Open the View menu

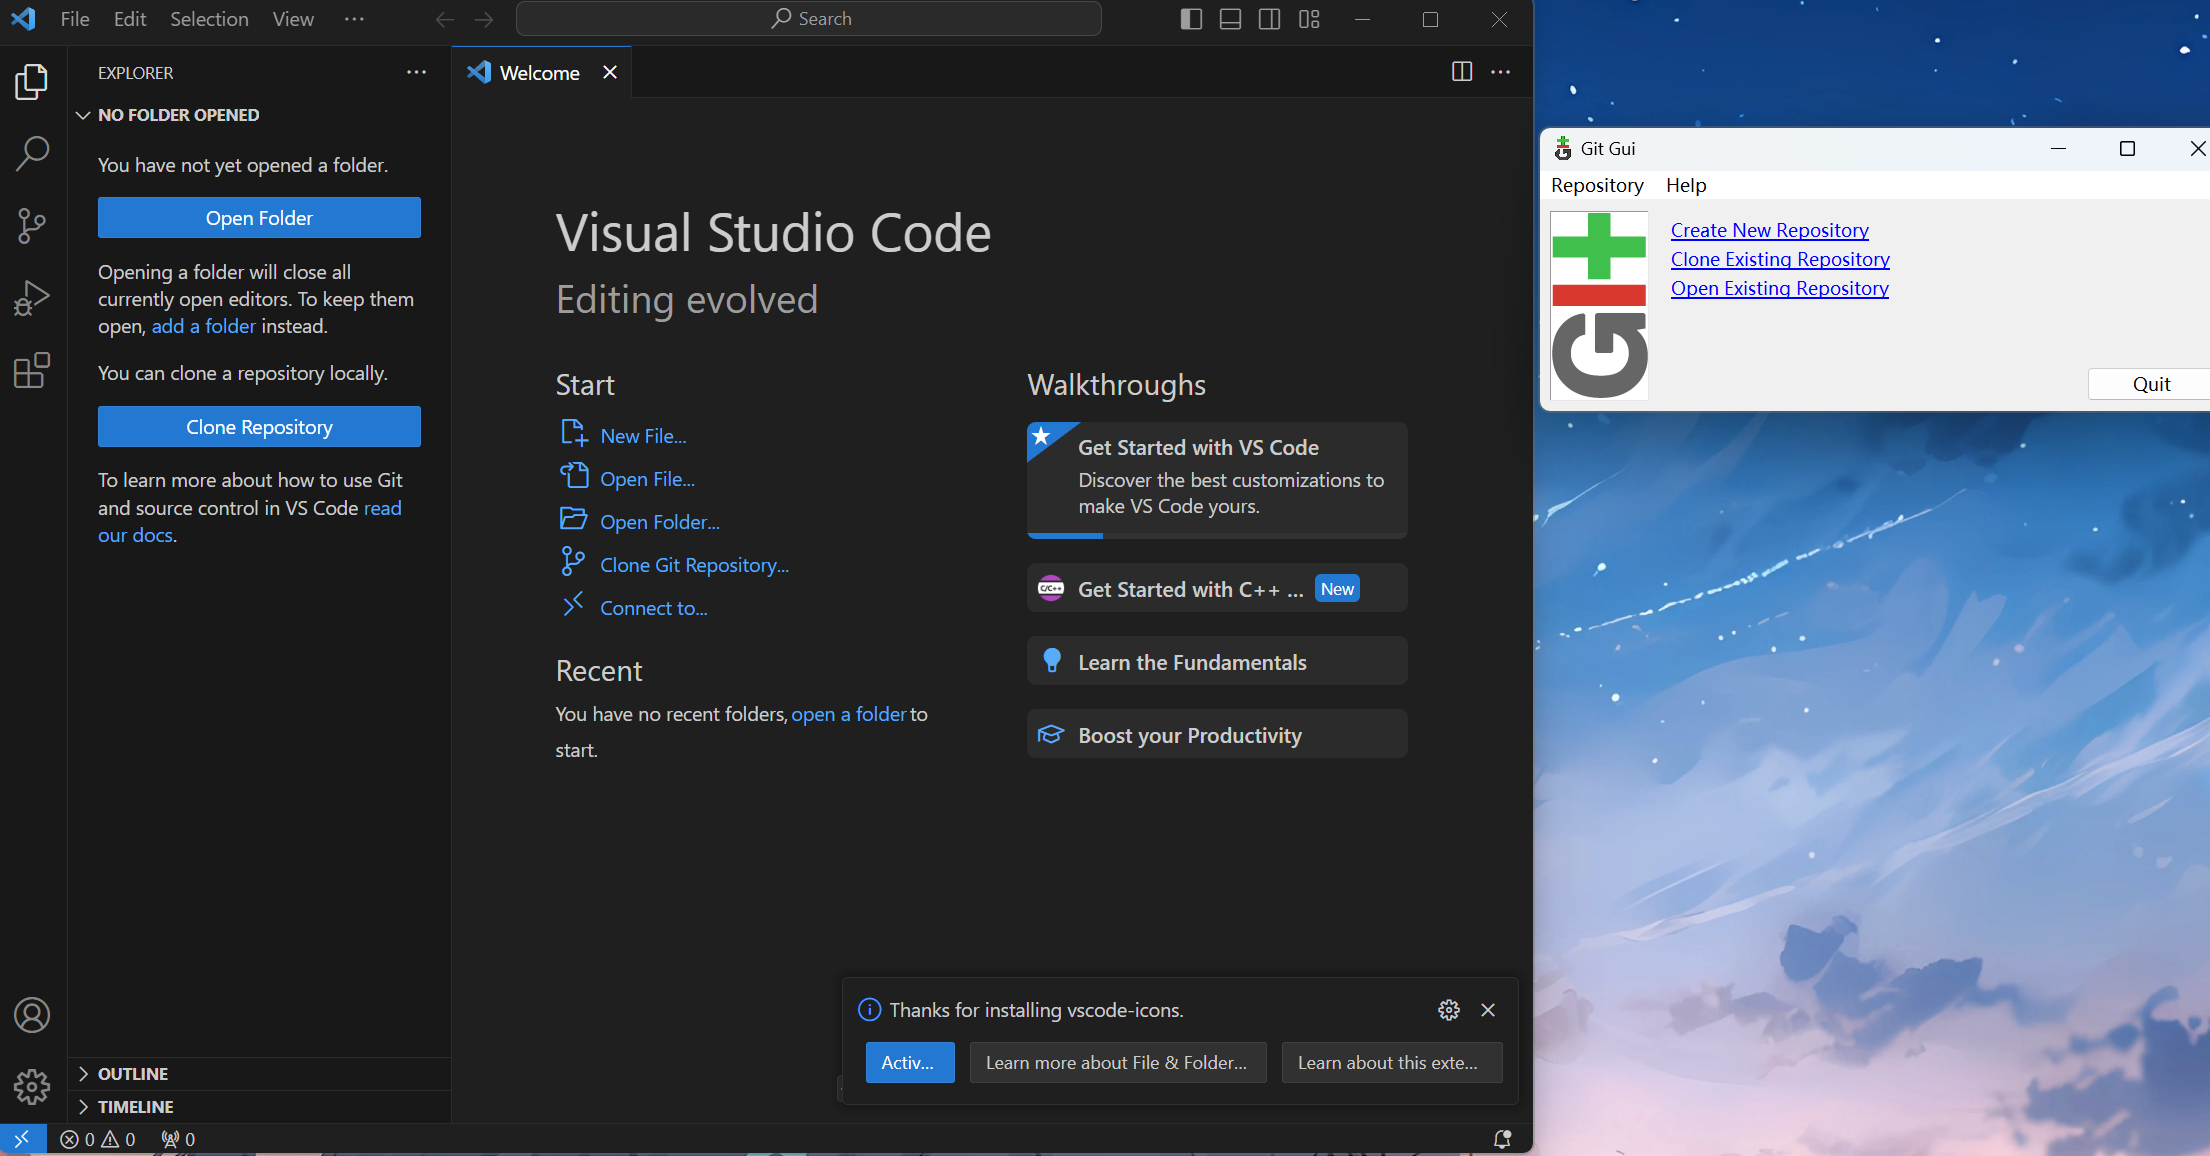[x=293, y=19]
